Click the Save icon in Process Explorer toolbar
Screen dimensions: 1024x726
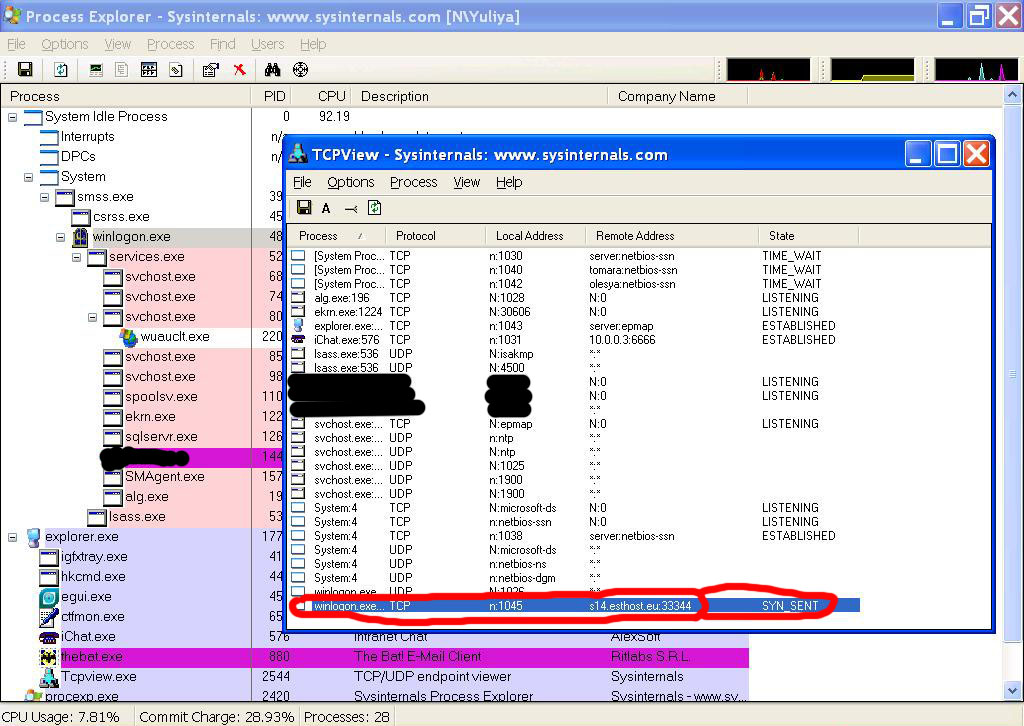25,69
